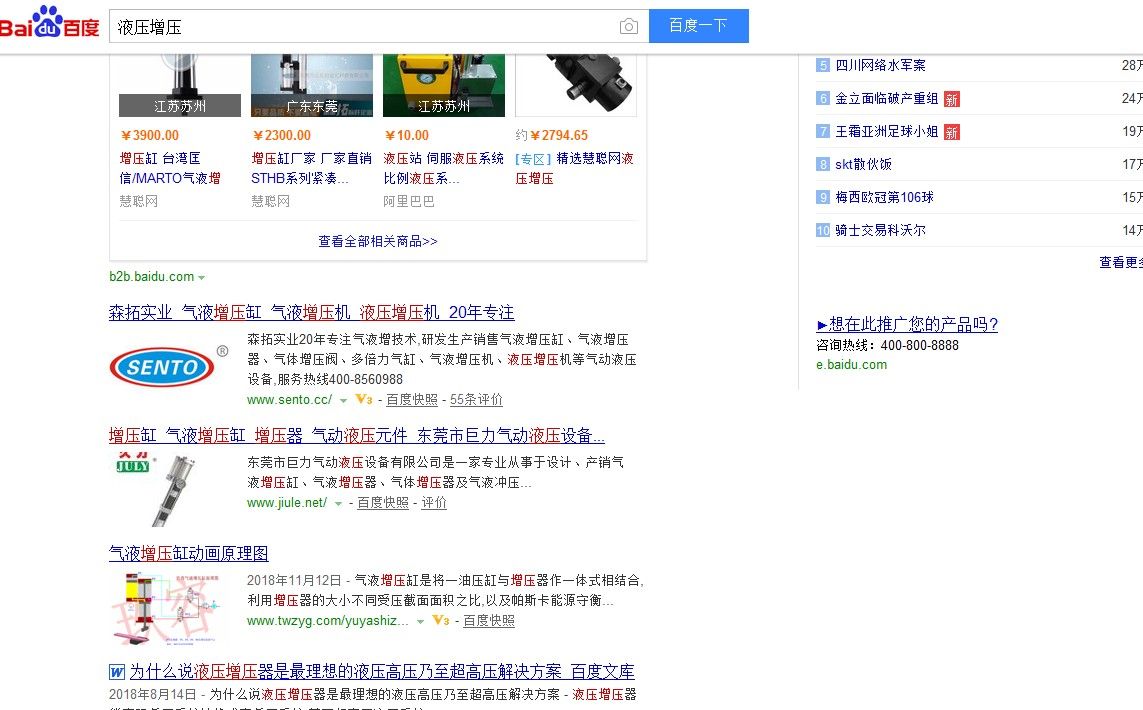Screen dimensions: 1143x710
Task: Click rank 8 number badge
Action: [823, 164]
